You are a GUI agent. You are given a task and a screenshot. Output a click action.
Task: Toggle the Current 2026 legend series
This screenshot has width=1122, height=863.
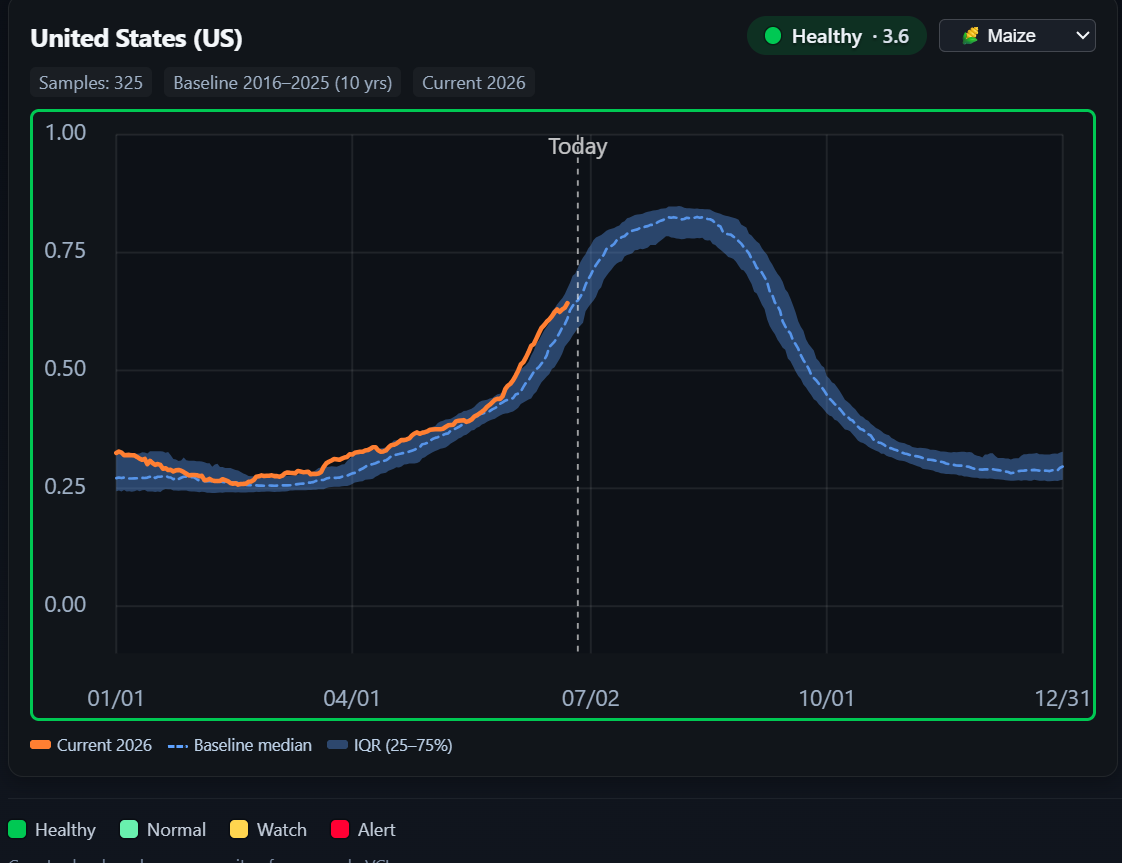tap(91, 745)
